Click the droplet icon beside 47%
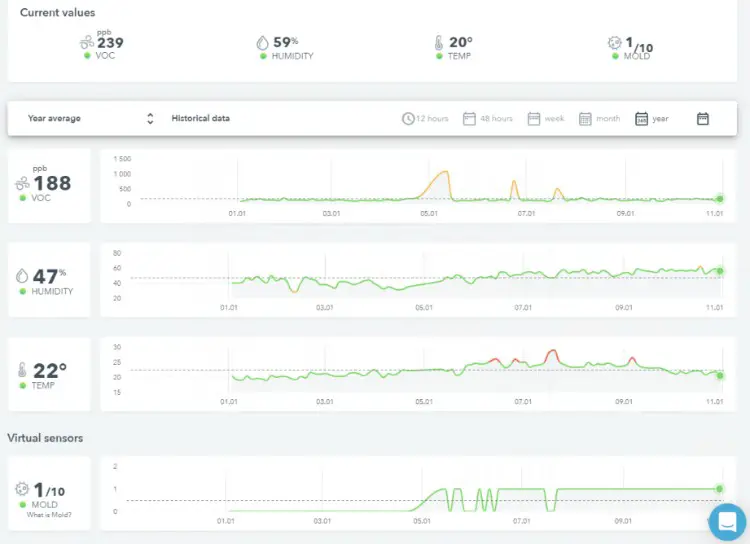 22,276
